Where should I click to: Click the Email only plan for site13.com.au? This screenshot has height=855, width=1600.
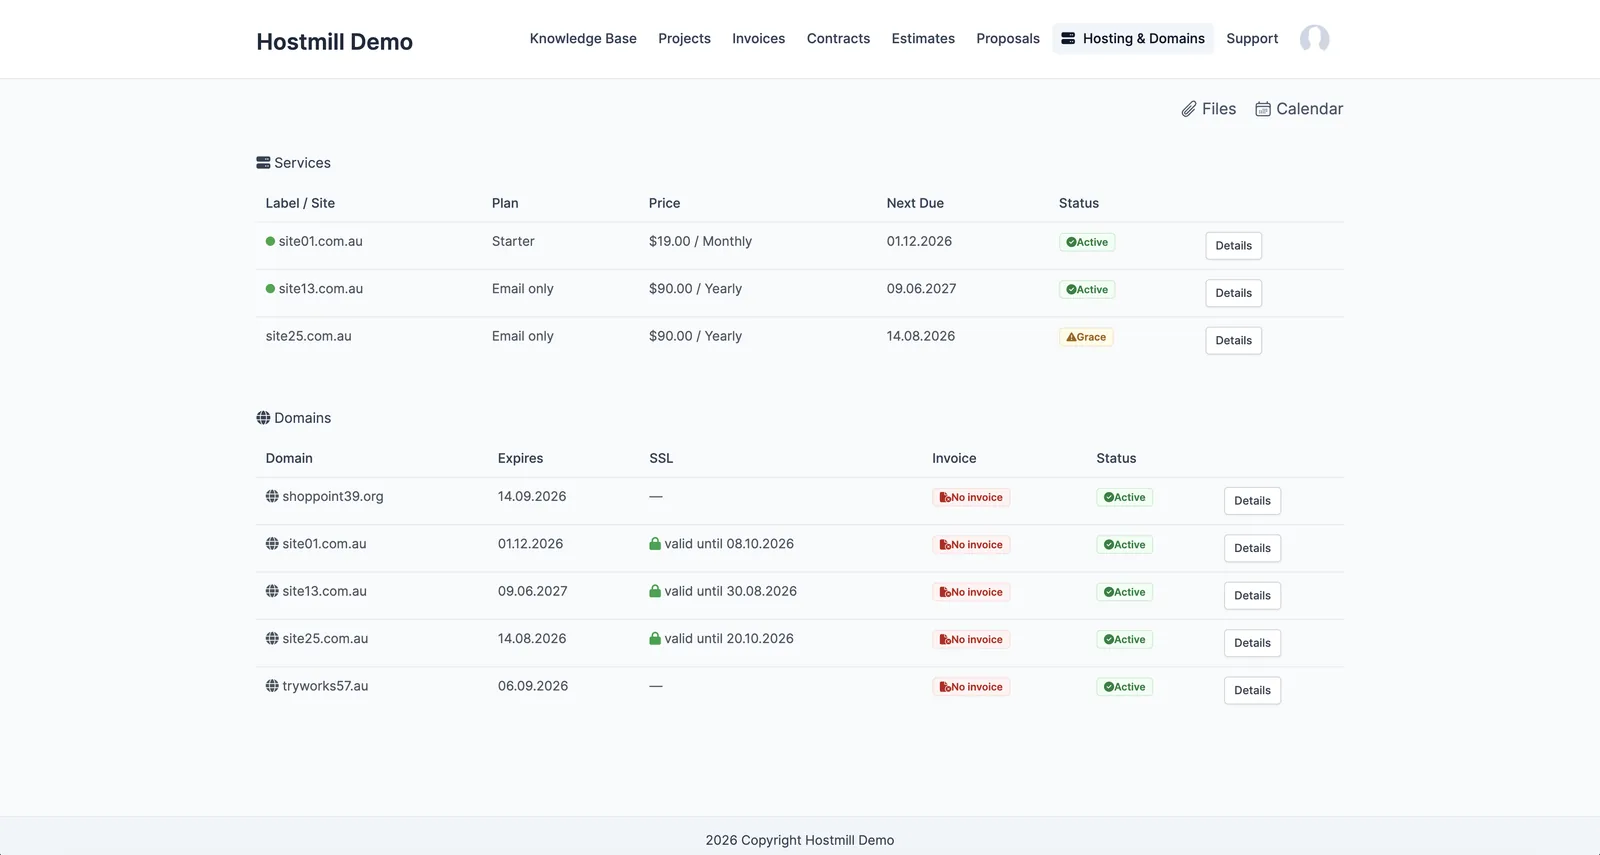[522, 289]
